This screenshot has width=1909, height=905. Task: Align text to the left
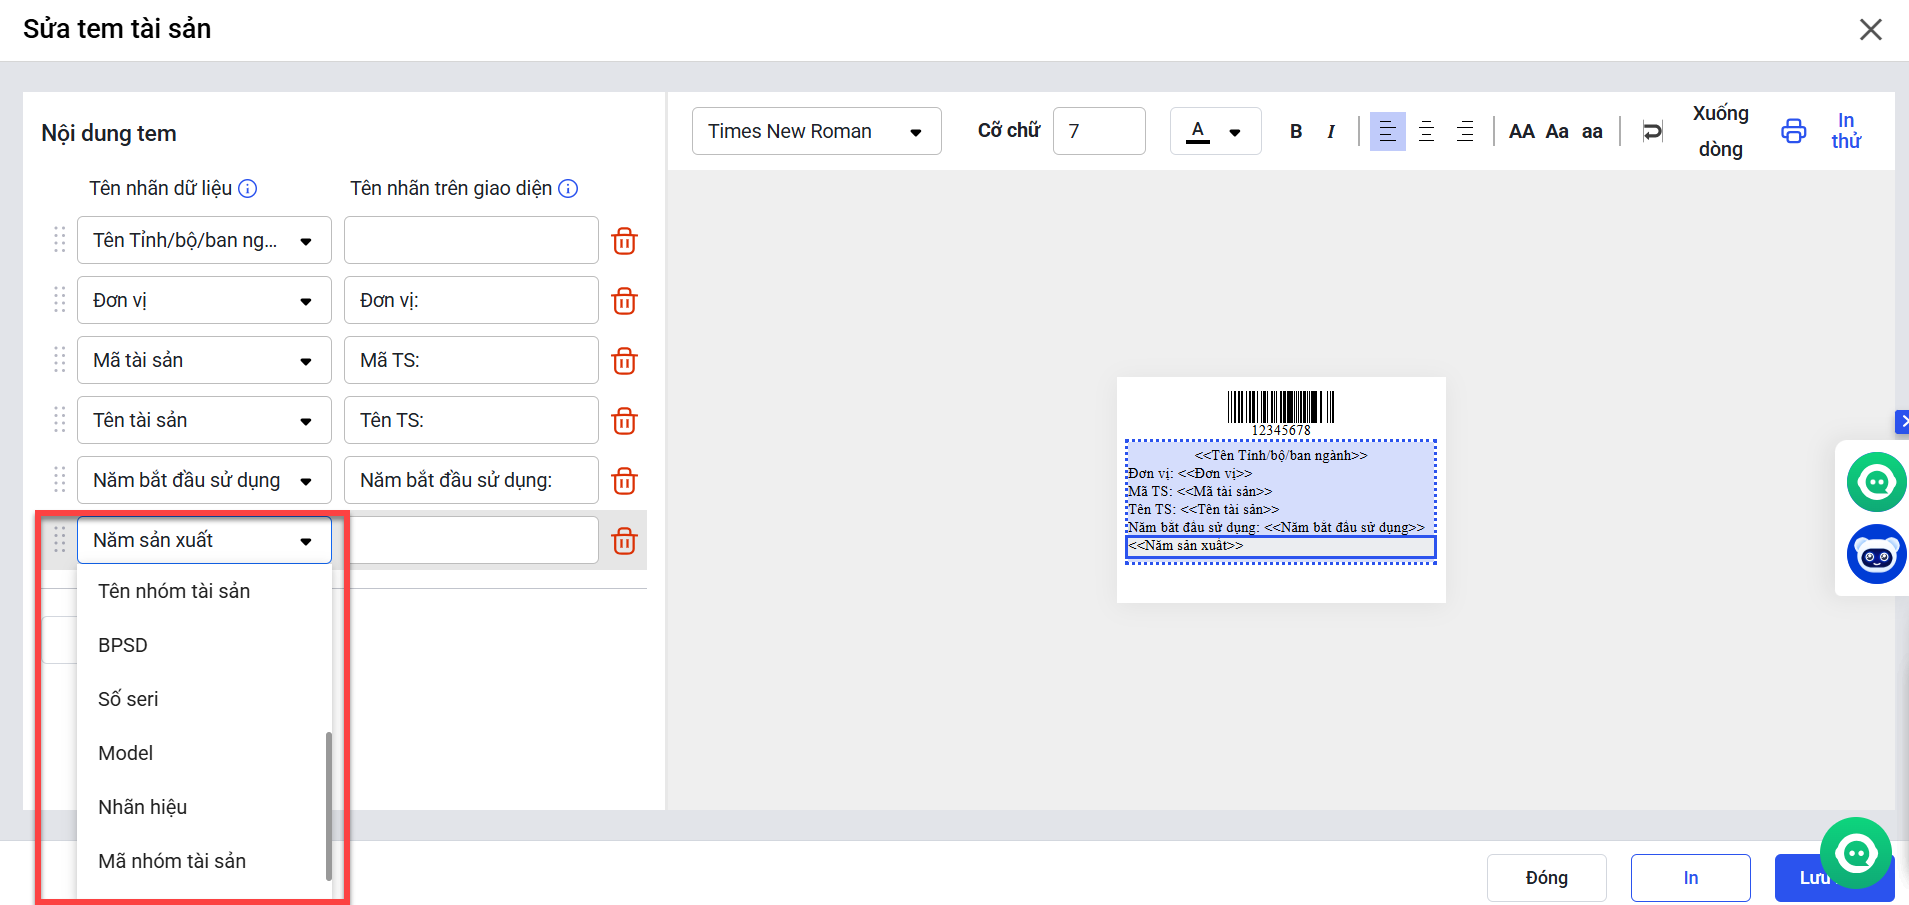(1387, 131)
